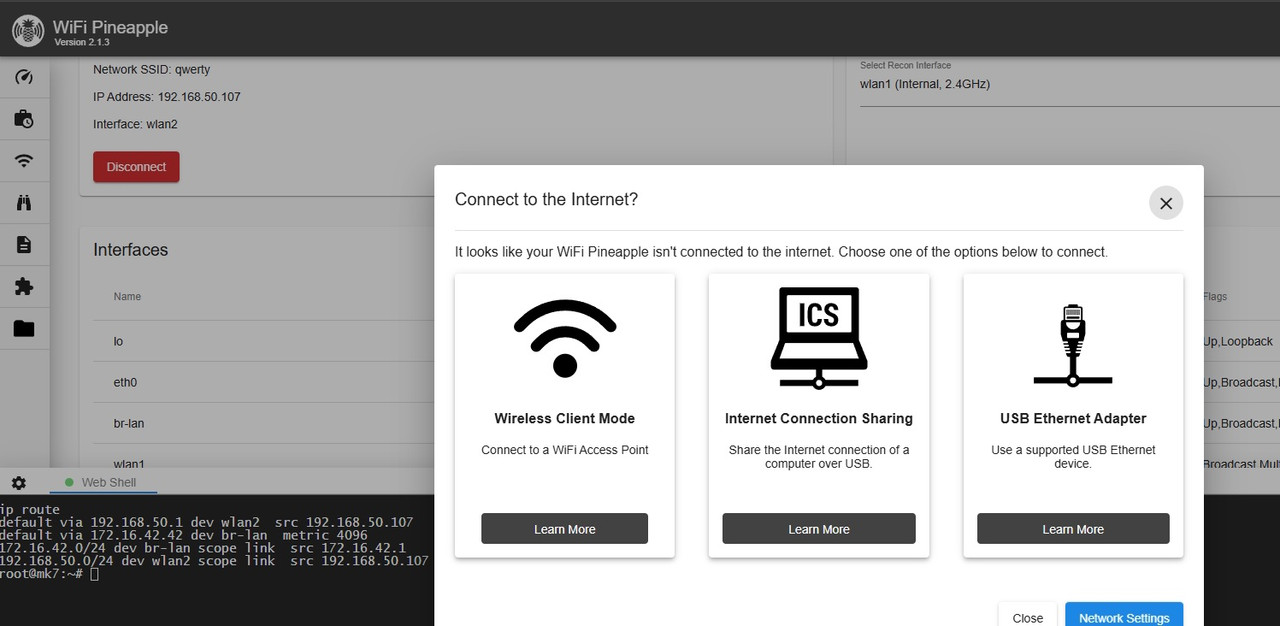Click Learn More under Internet Connection Sharing
1280x626 pixels.
pyautogui.click(x=819, y=529)
